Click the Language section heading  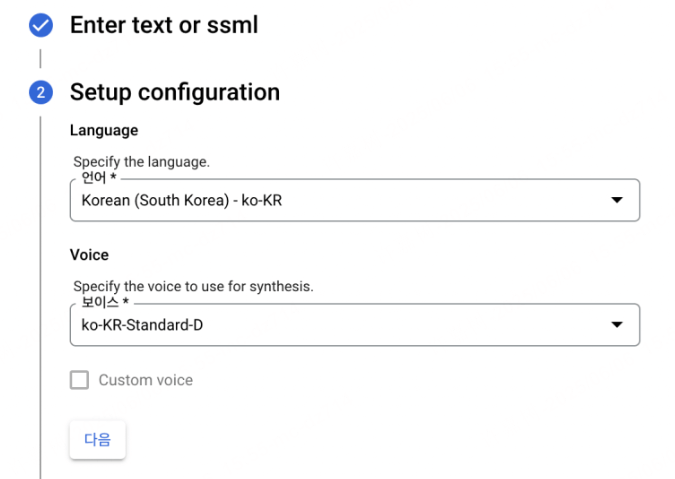[104, 130]
